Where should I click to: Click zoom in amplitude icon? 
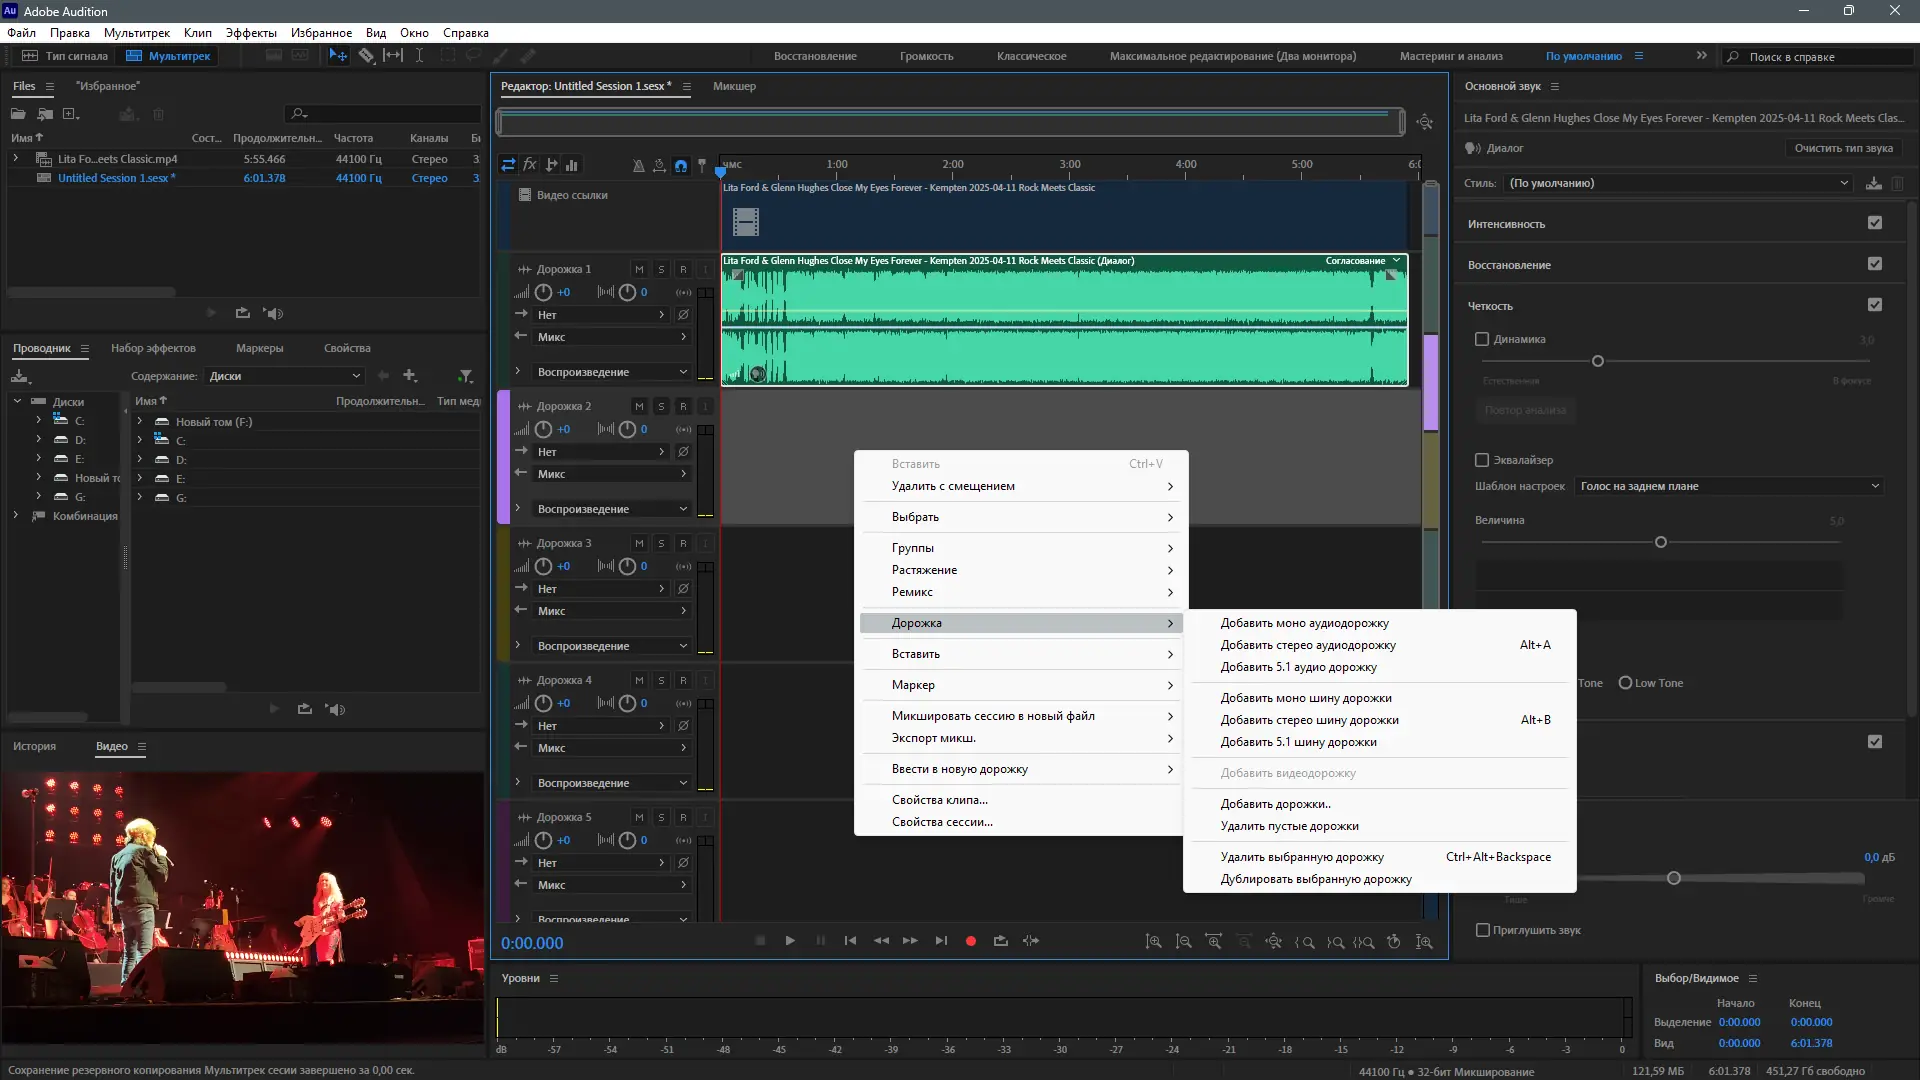tap(1154, 942)
